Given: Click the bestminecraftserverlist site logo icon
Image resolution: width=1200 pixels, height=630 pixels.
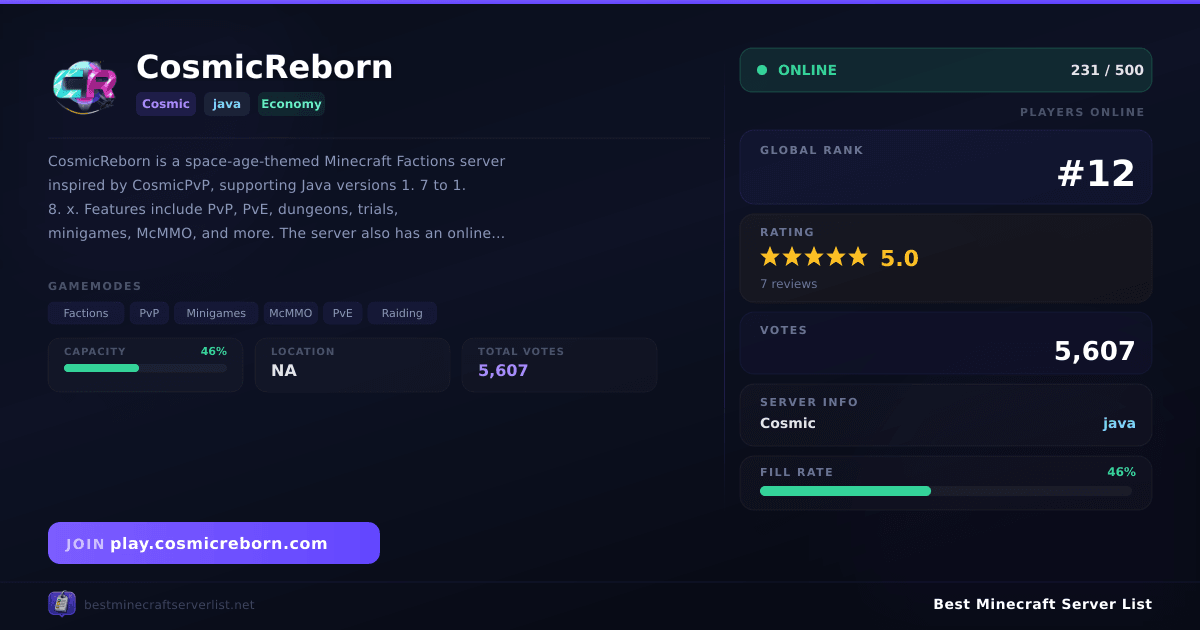Looking at the screenshot, I should 62,603.
